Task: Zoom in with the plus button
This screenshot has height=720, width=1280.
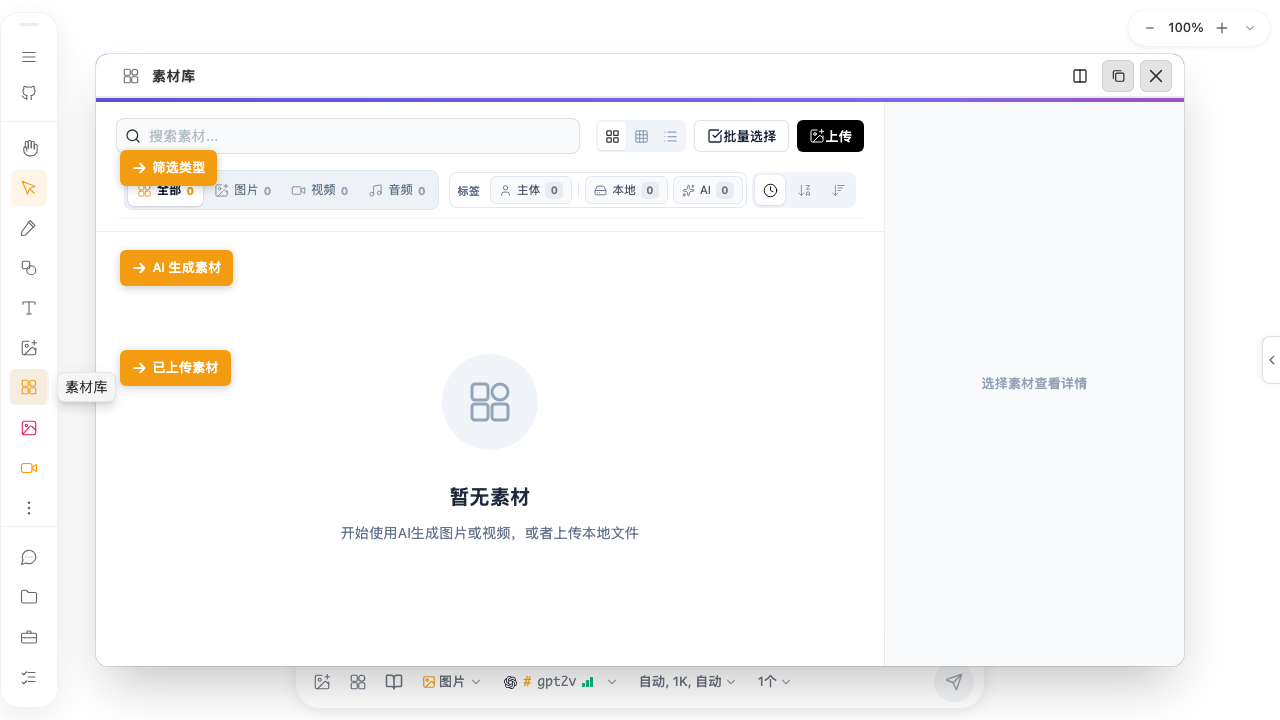Action: coord(1222,28)
